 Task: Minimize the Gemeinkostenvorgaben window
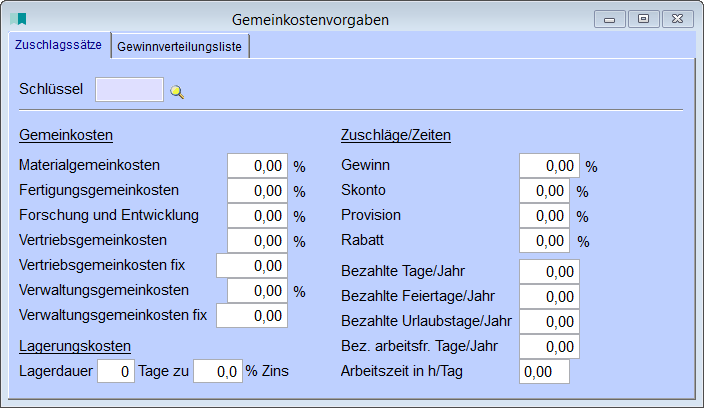609,19
